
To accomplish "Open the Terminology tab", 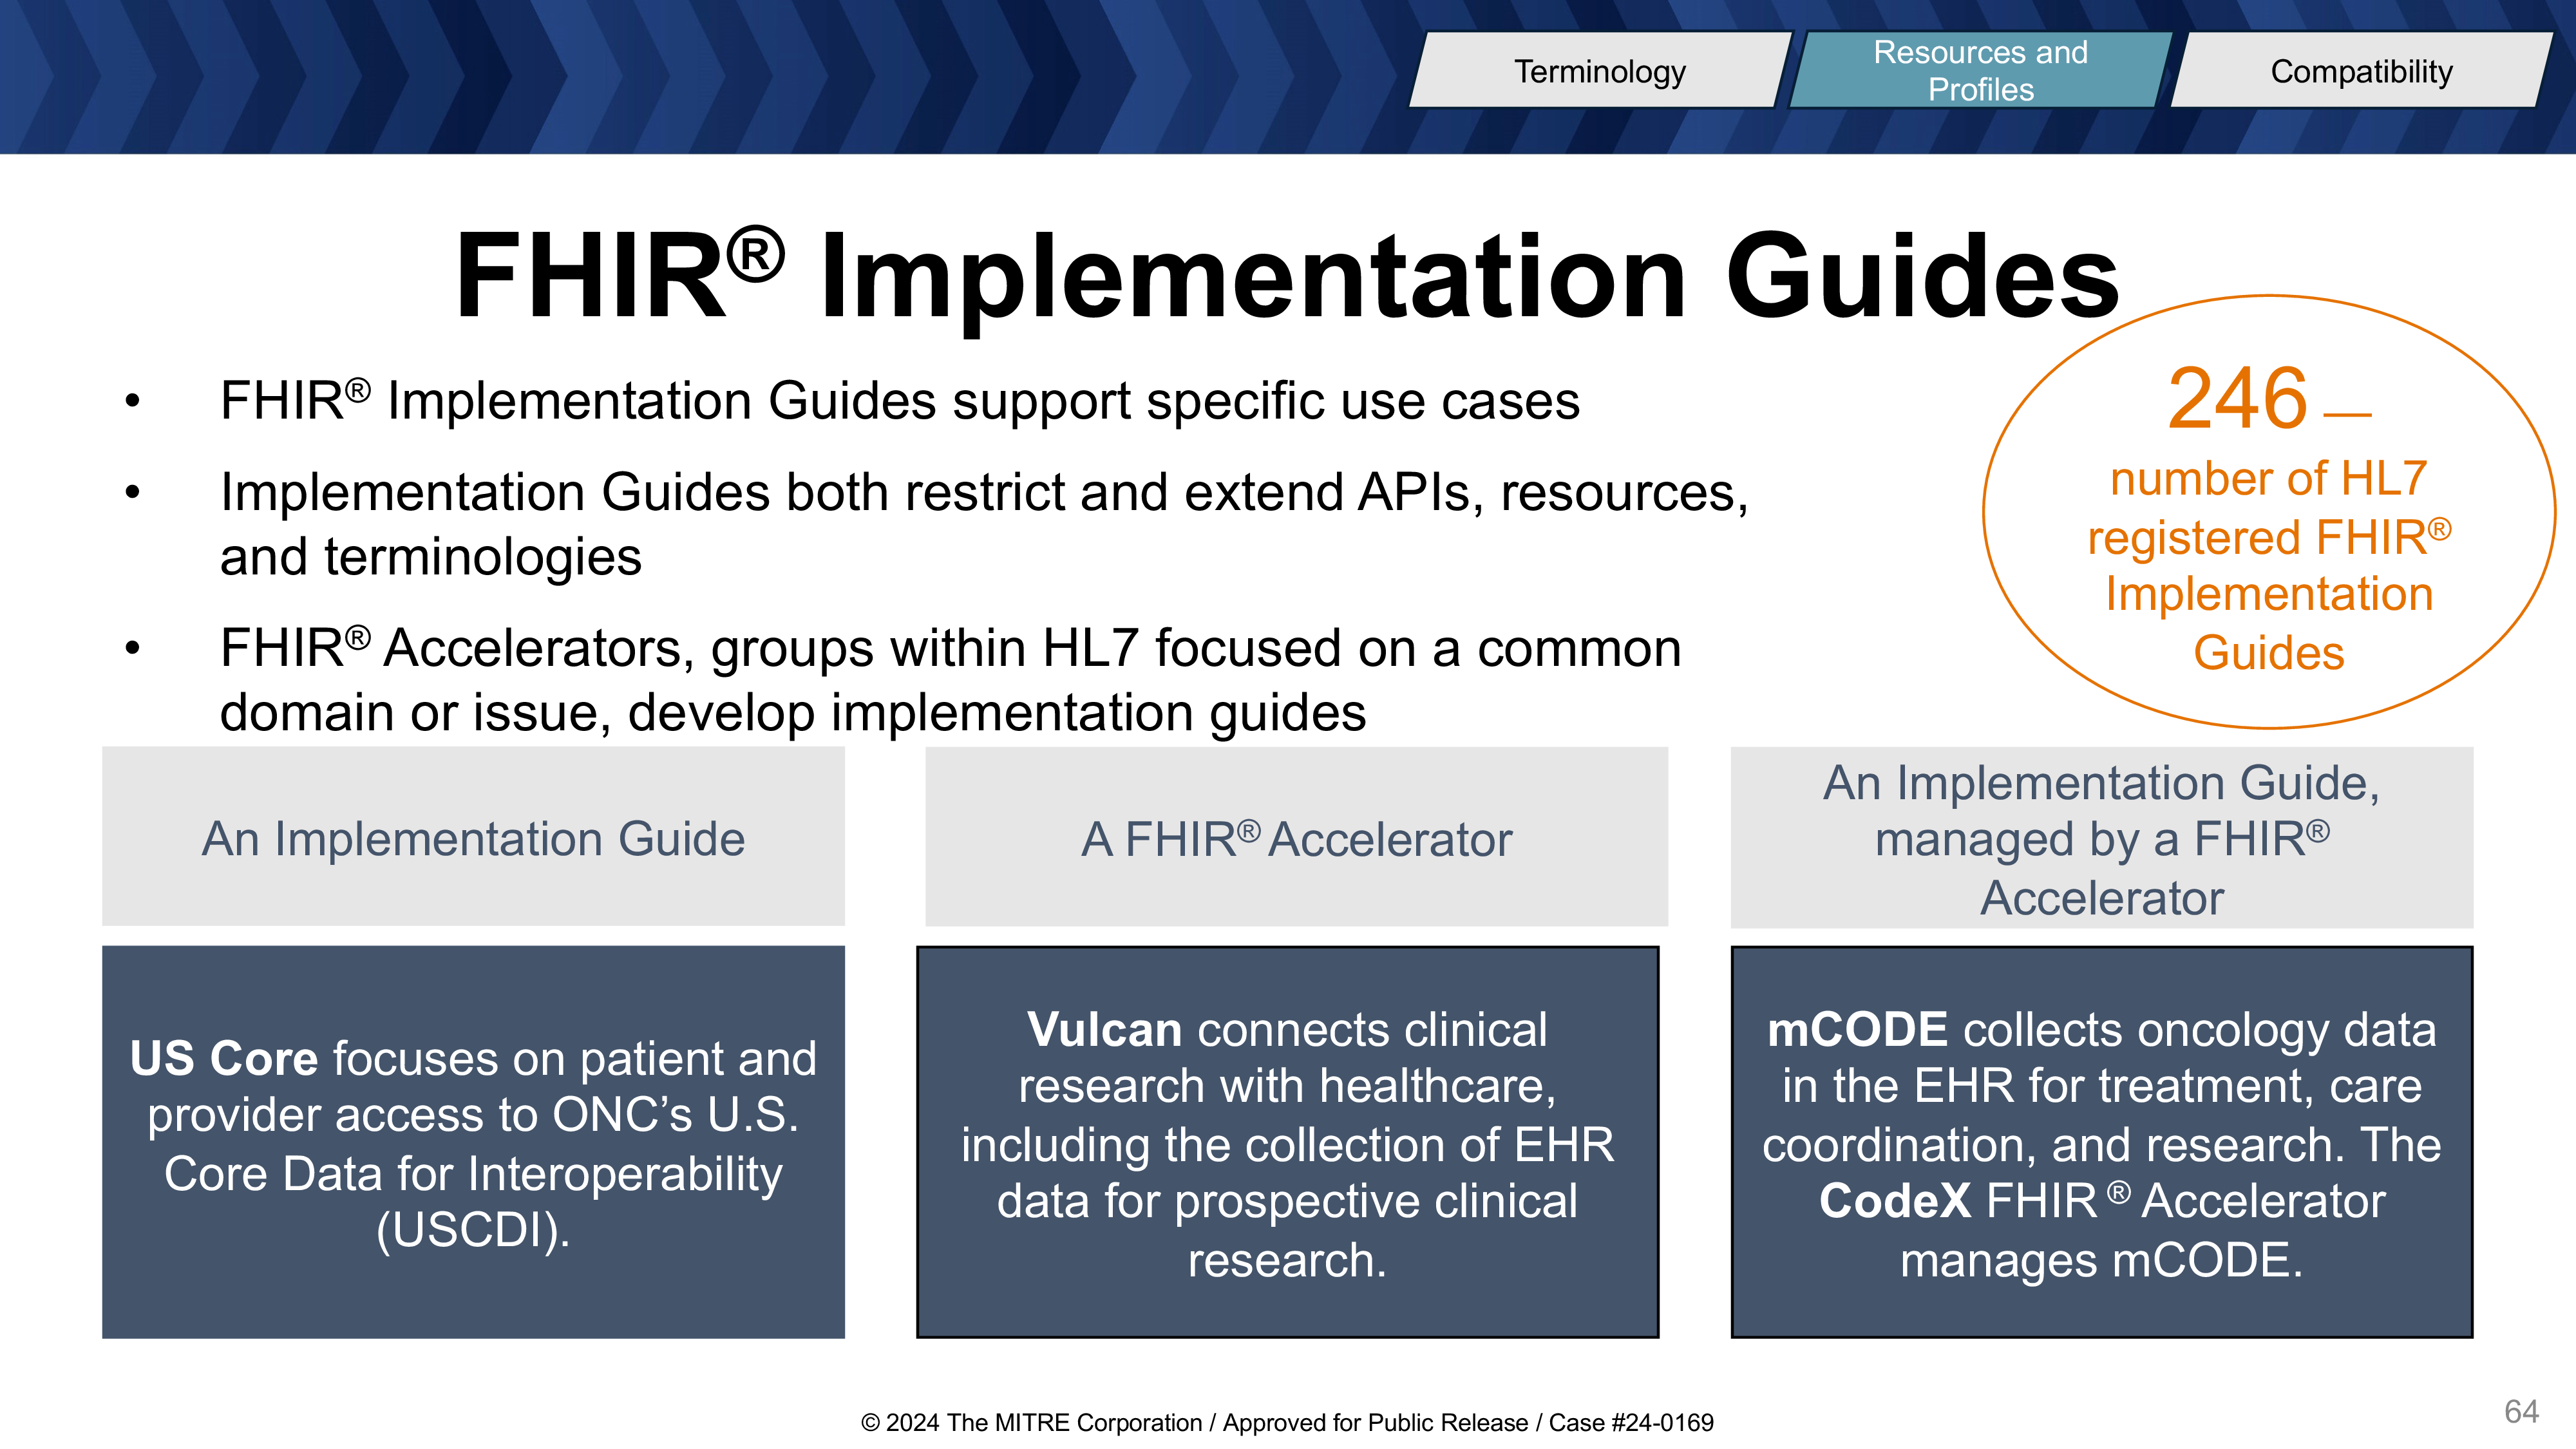I will pos(1599,71).
